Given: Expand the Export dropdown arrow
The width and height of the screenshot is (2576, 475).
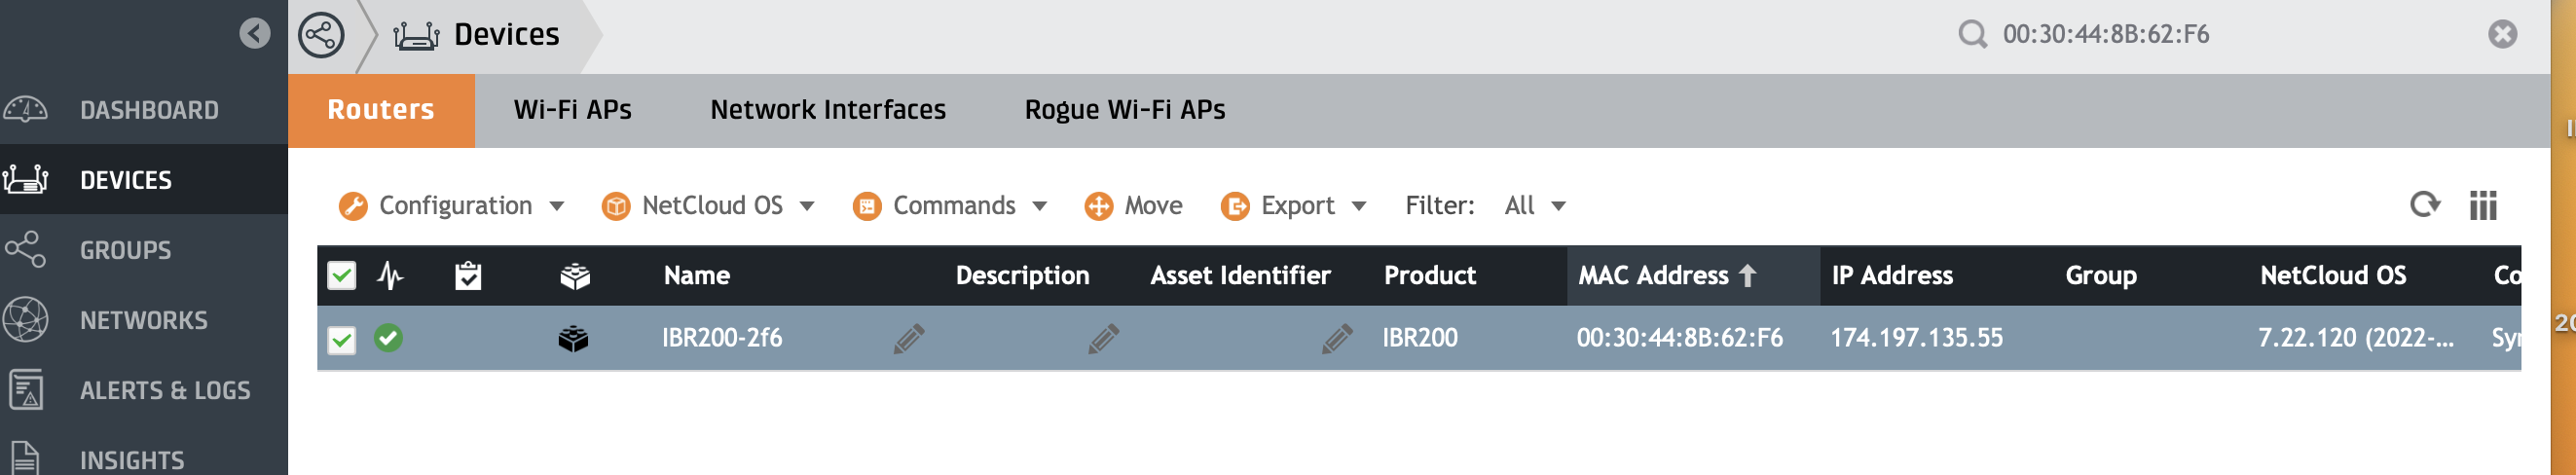Looking at the screenshot, I should [x=1359, y=207].
